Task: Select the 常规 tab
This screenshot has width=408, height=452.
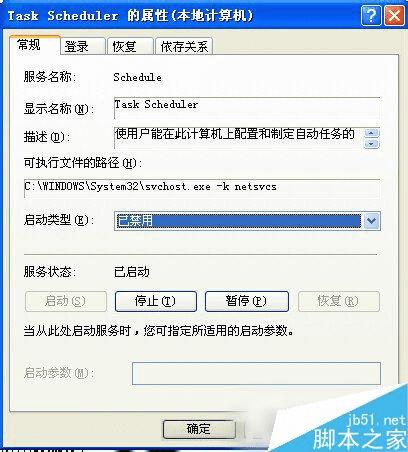Action: point(35,44)
